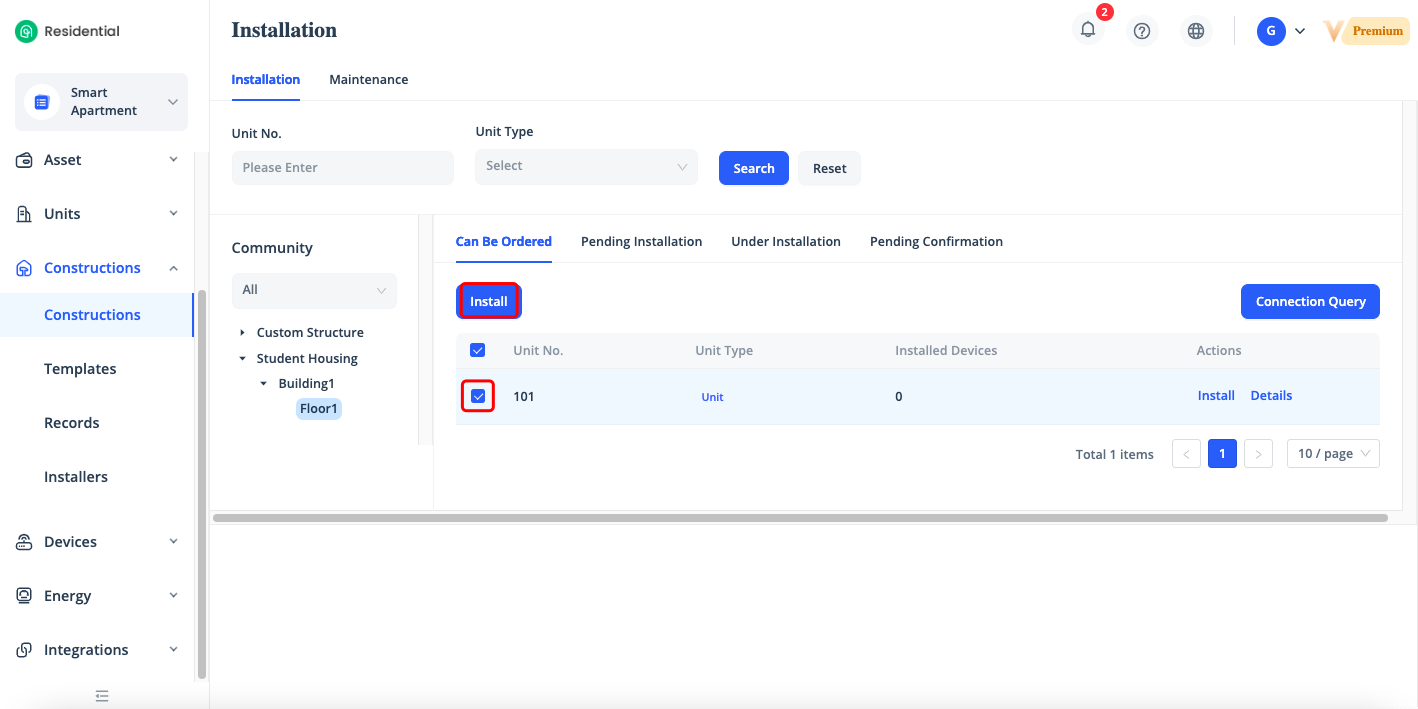Switch to the Maintenance tab

point(368,80)
